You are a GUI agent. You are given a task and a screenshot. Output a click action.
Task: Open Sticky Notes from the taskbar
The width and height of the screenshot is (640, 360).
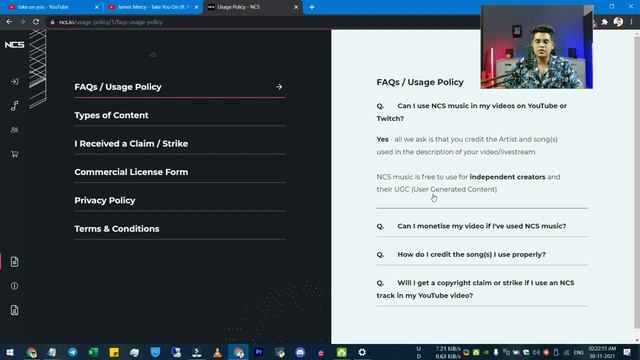[x=114, y=352]
